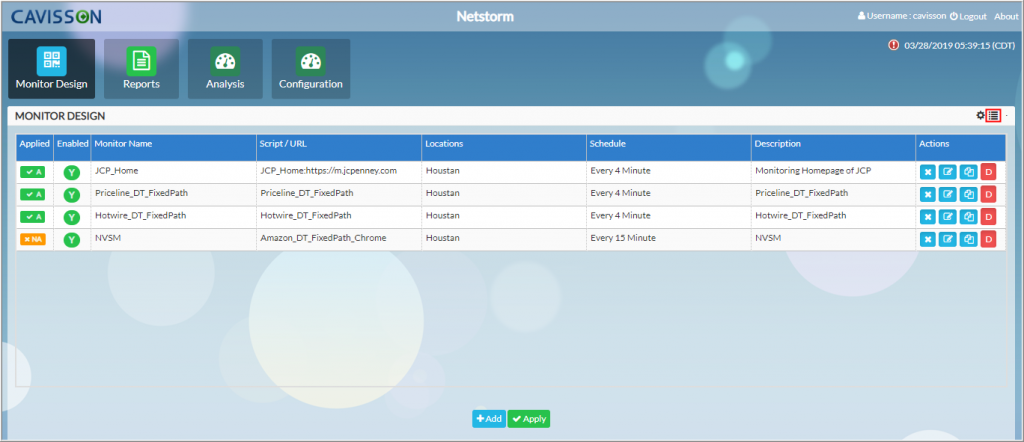The width and height of the screenshot is (1024, 442).
Task: Click the Every 15 Minute schedule cell
Action: (669, 239)
